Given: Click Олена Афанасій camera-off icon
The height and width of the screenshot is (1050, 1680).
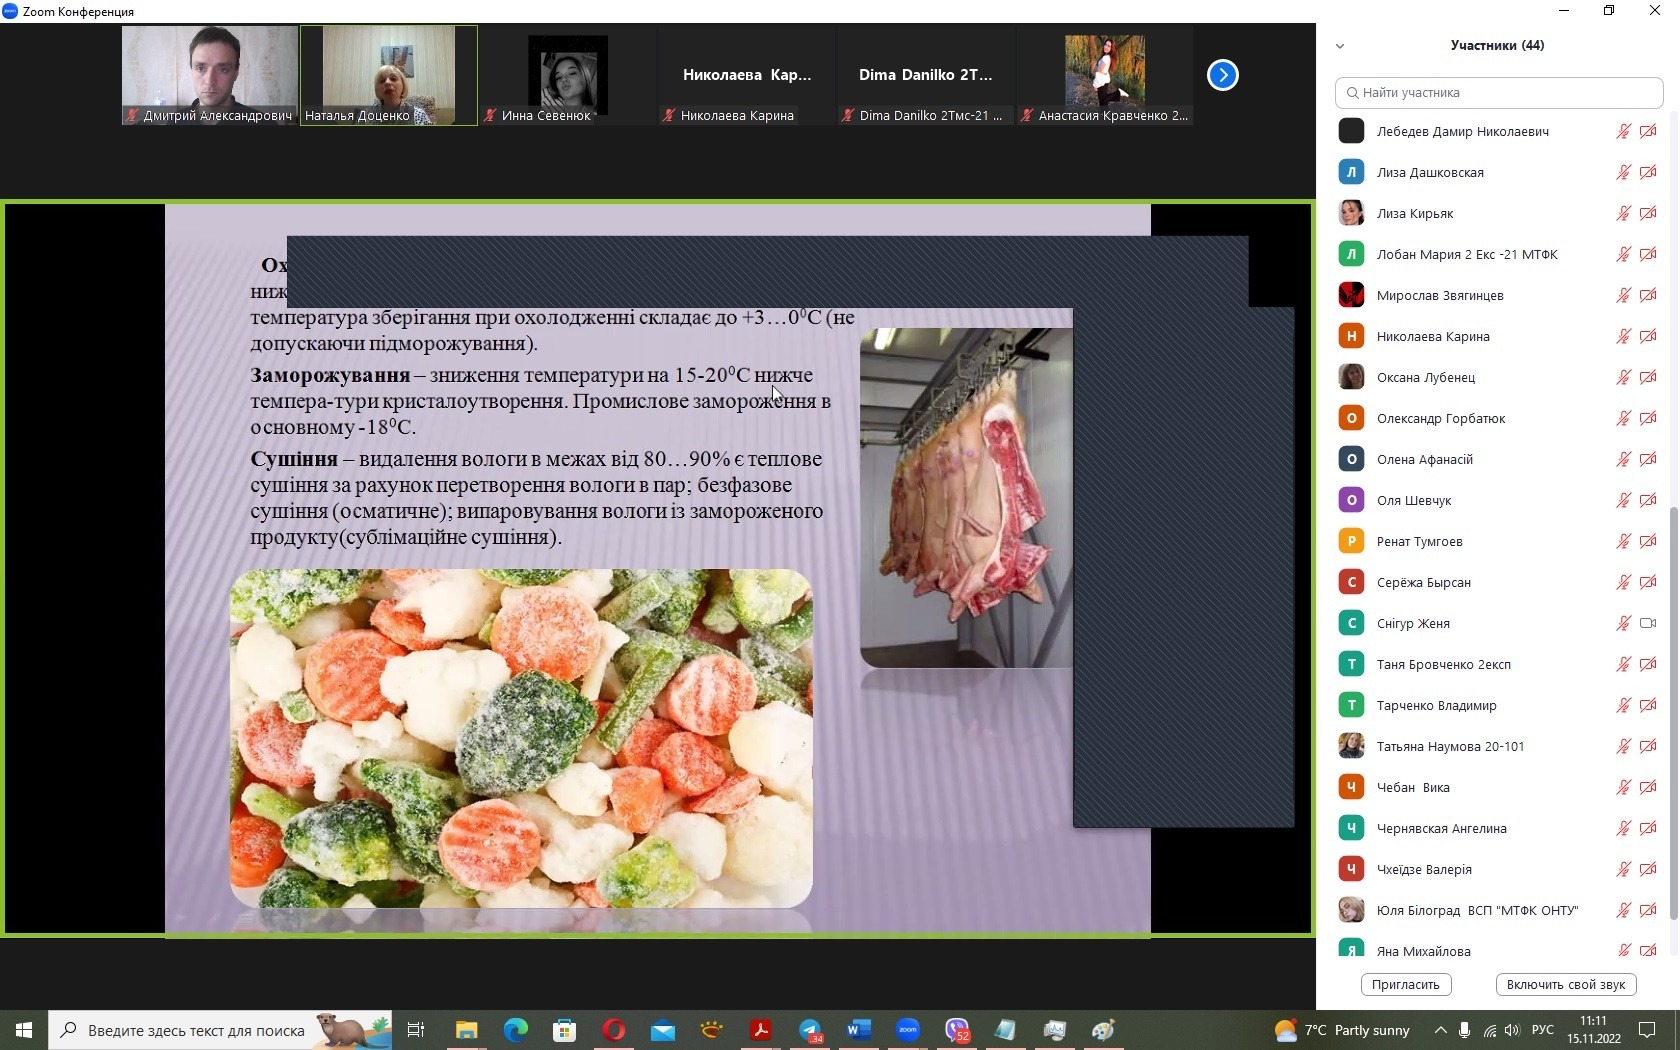Looking at the screenshot, I should click(1648, 459).
